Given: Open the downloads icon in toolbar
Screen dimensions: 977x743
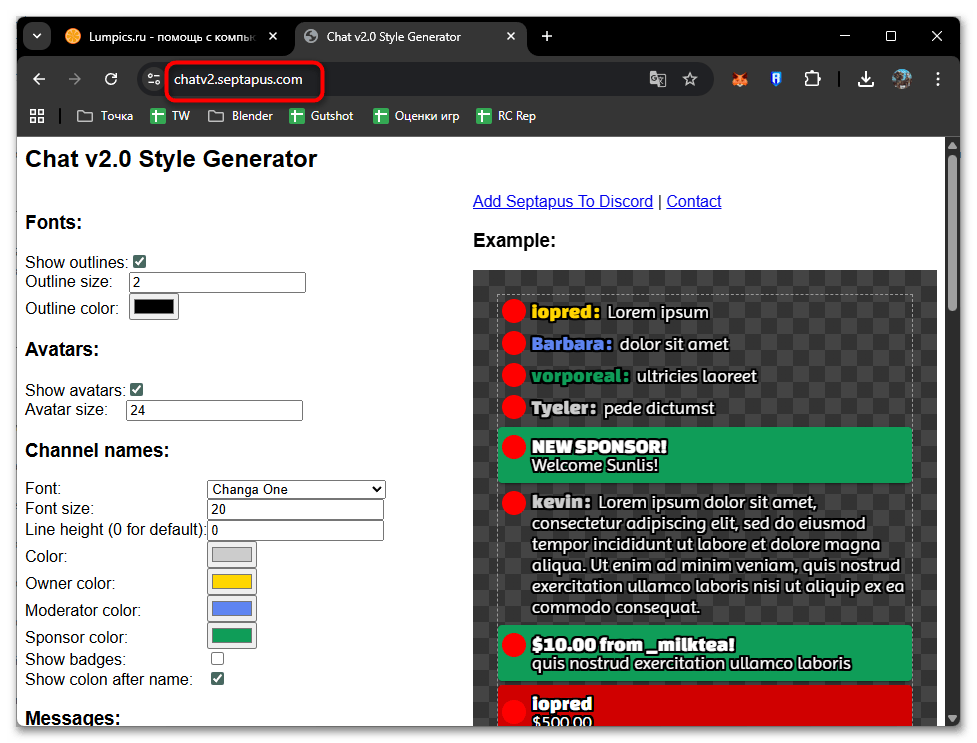Looking at the screenshot, I should [866, 79].
